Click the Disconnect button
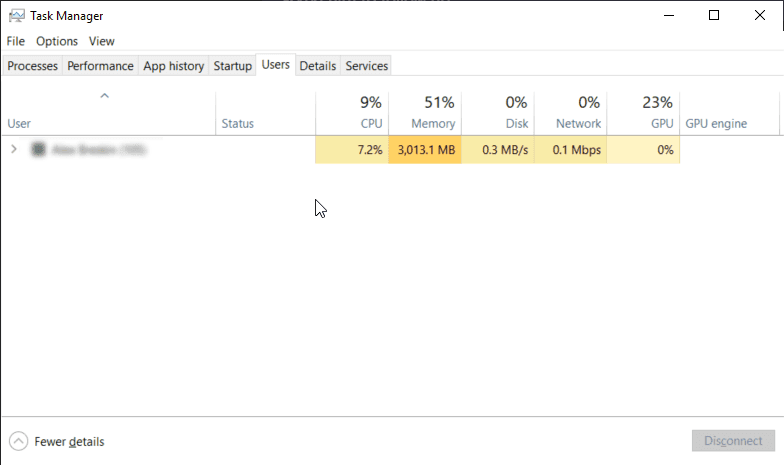This screenshot has height=465, width=784. click(733, 441)
